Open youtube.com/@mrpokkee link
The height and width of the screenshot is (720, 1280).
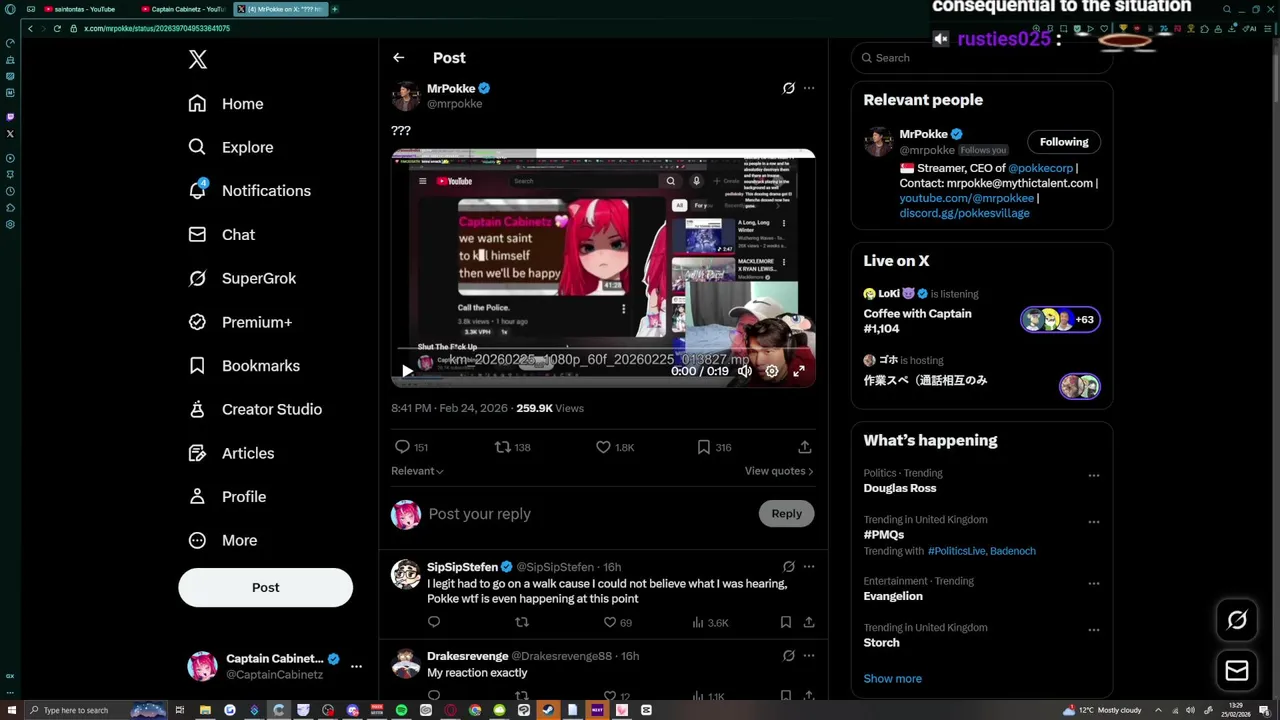[966, 198]
